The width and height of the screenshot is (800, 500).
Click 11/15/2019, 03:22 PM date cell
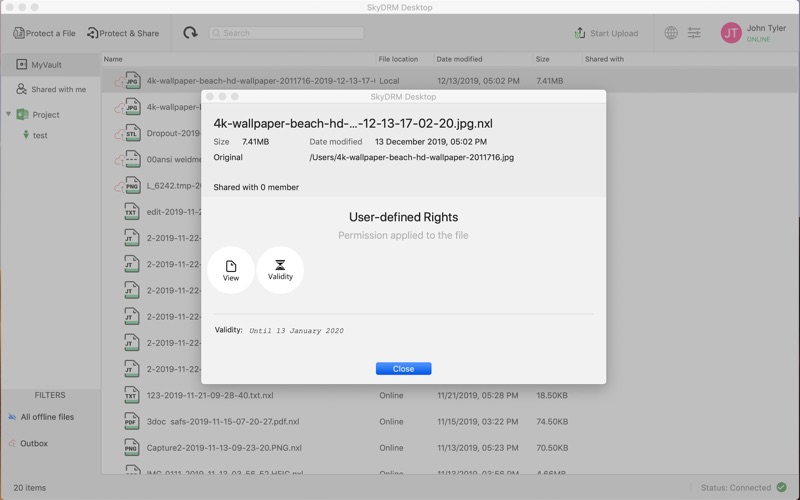(478, 421)
